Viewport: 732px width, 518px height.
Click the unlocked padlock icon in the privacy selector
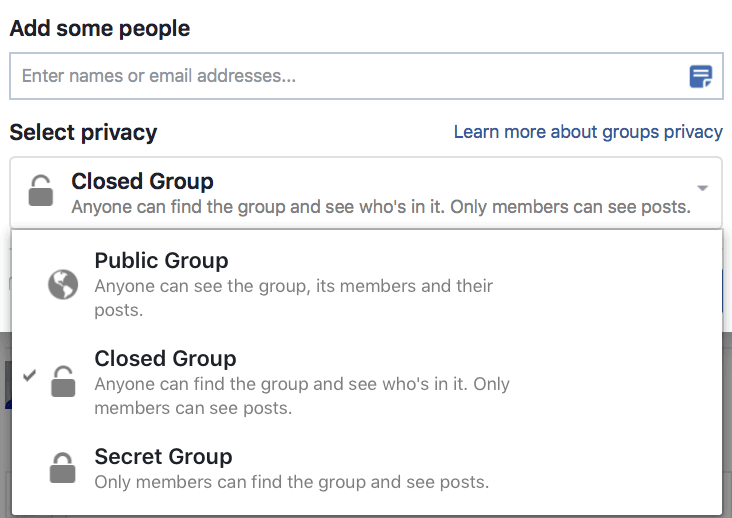(41, 190)
